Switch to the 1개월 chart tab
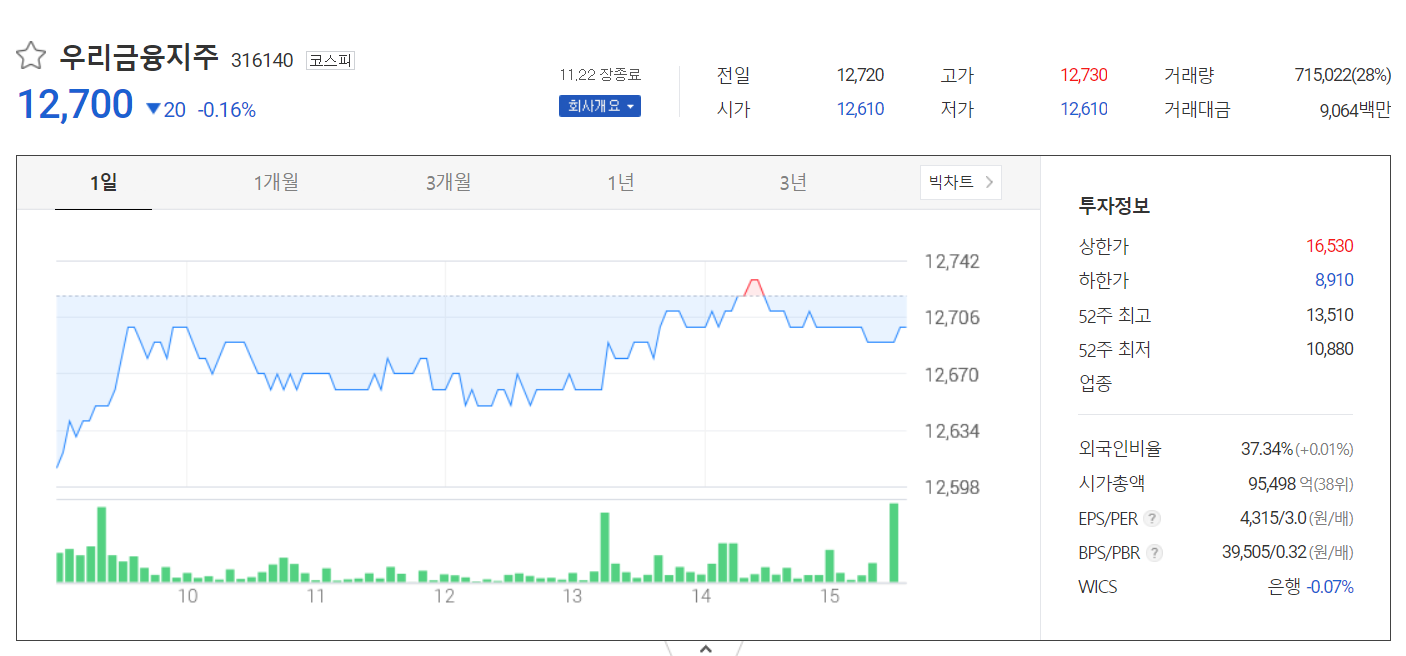 pyautogui.click(x=276, y=182)
